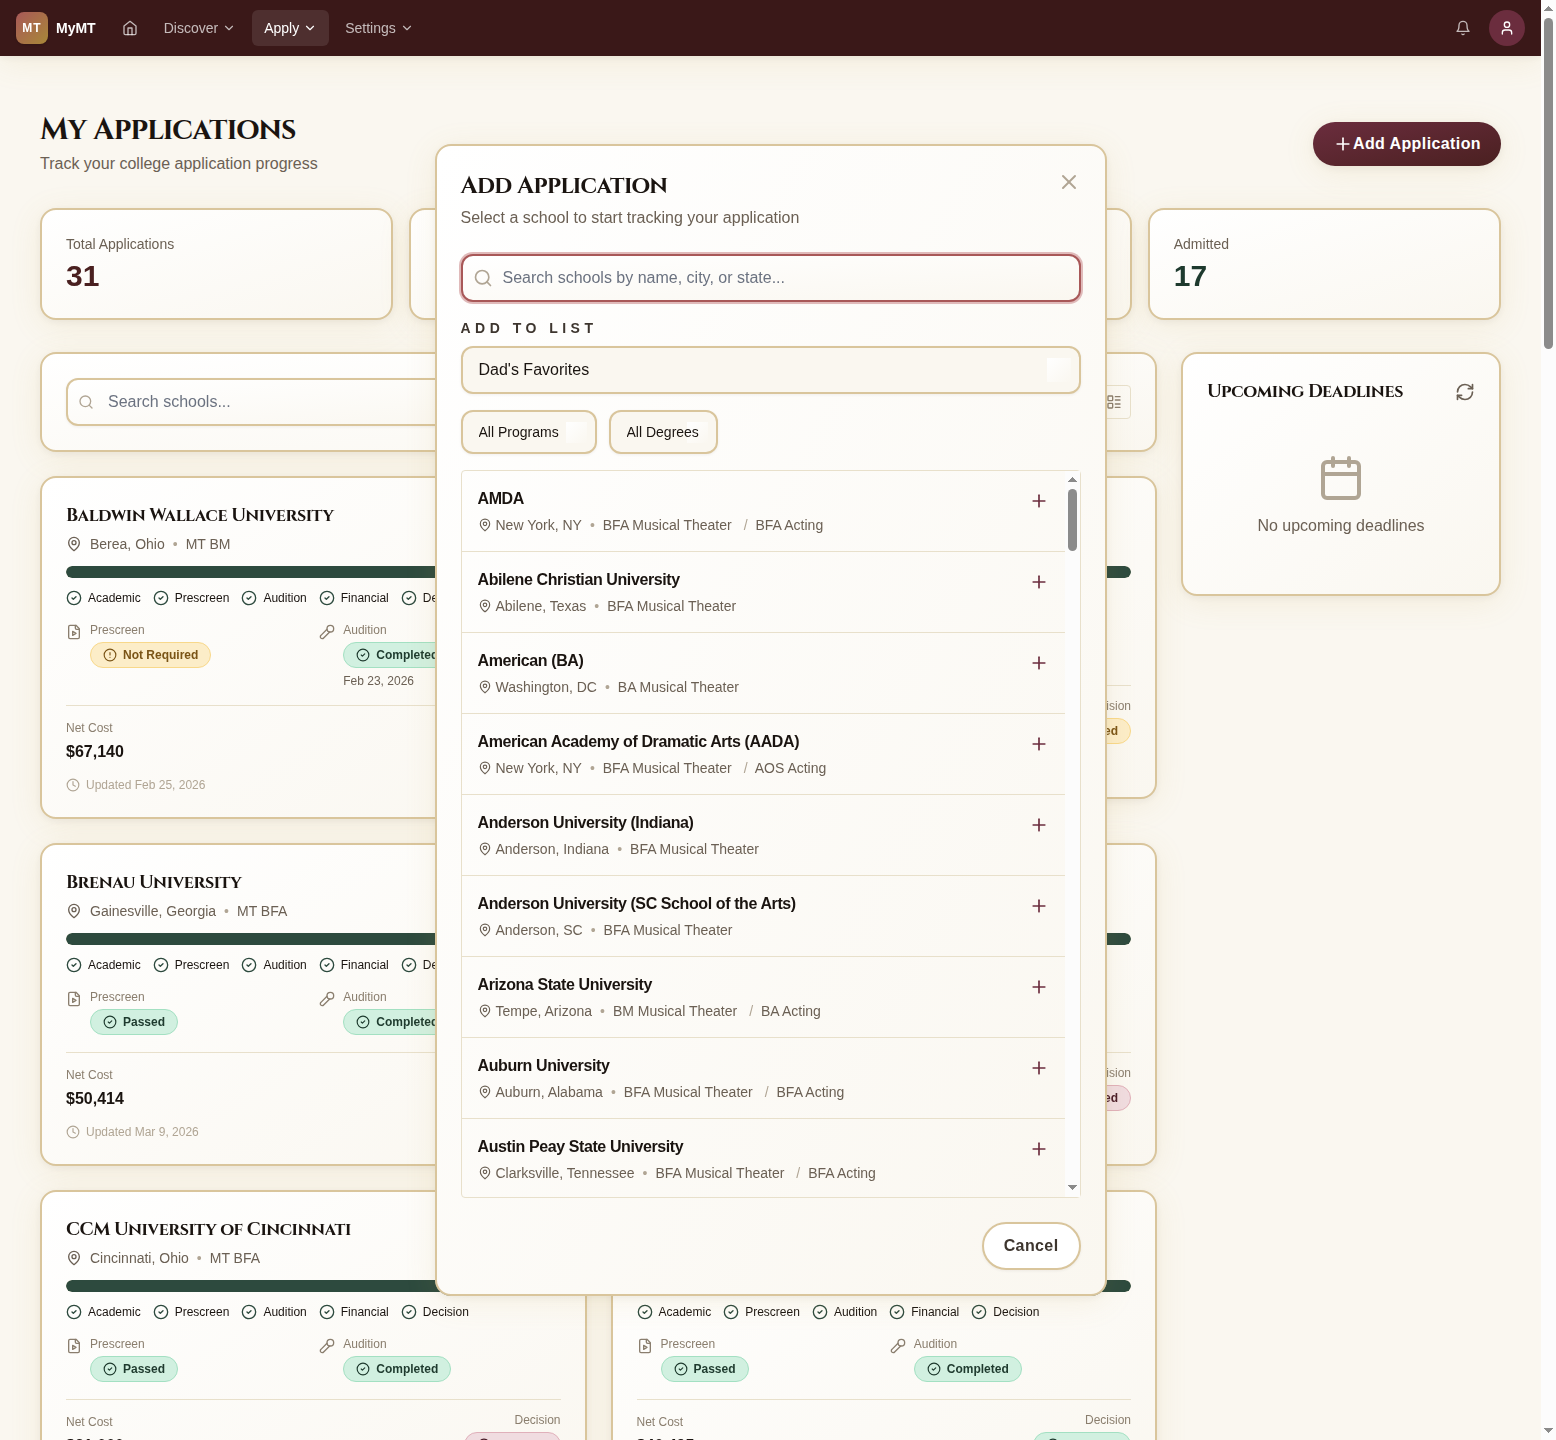Add Auburn University via plus icon
The width and height of the screenshot is (1556, 1440).
[x=1038, y=1068]
